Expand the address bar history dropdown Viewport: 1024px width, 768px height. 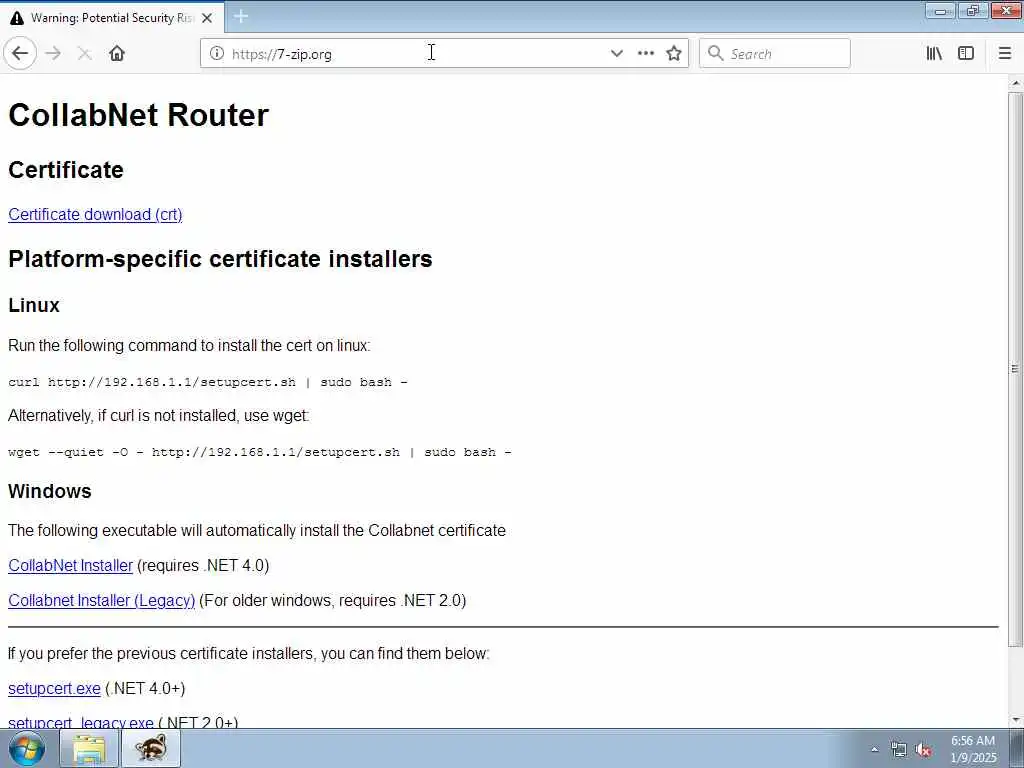616,54
